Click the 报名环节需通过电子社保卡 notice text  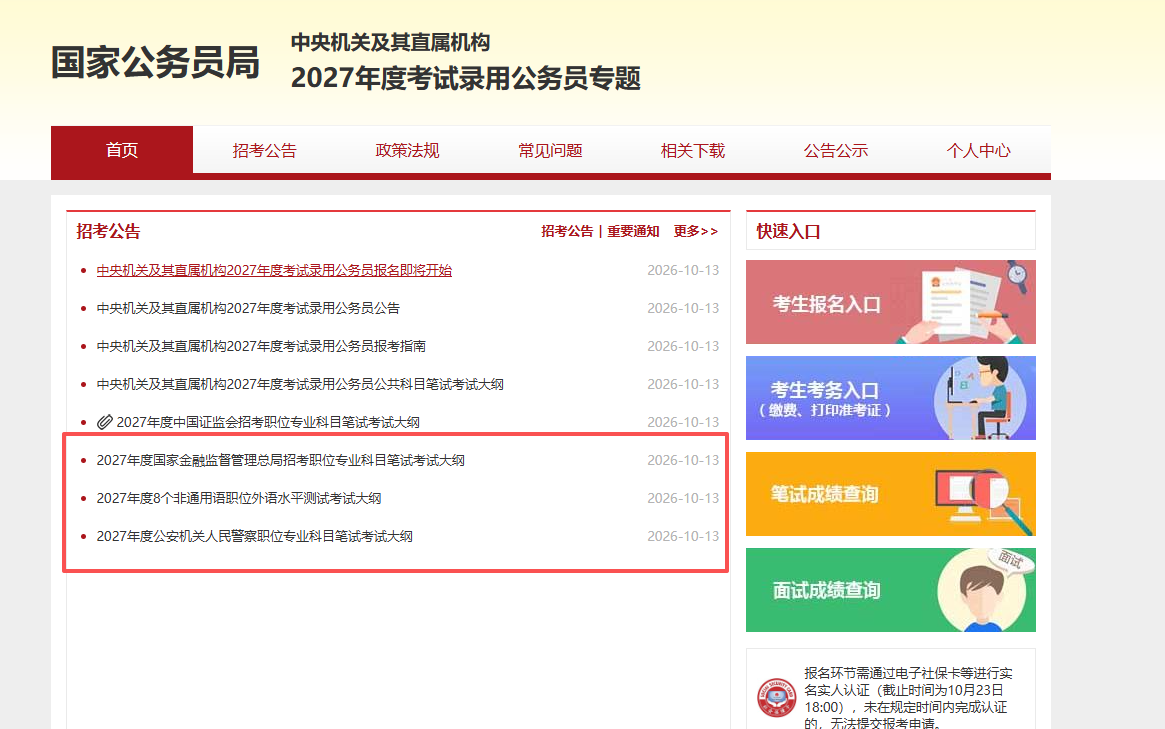[x=908, y=698]
